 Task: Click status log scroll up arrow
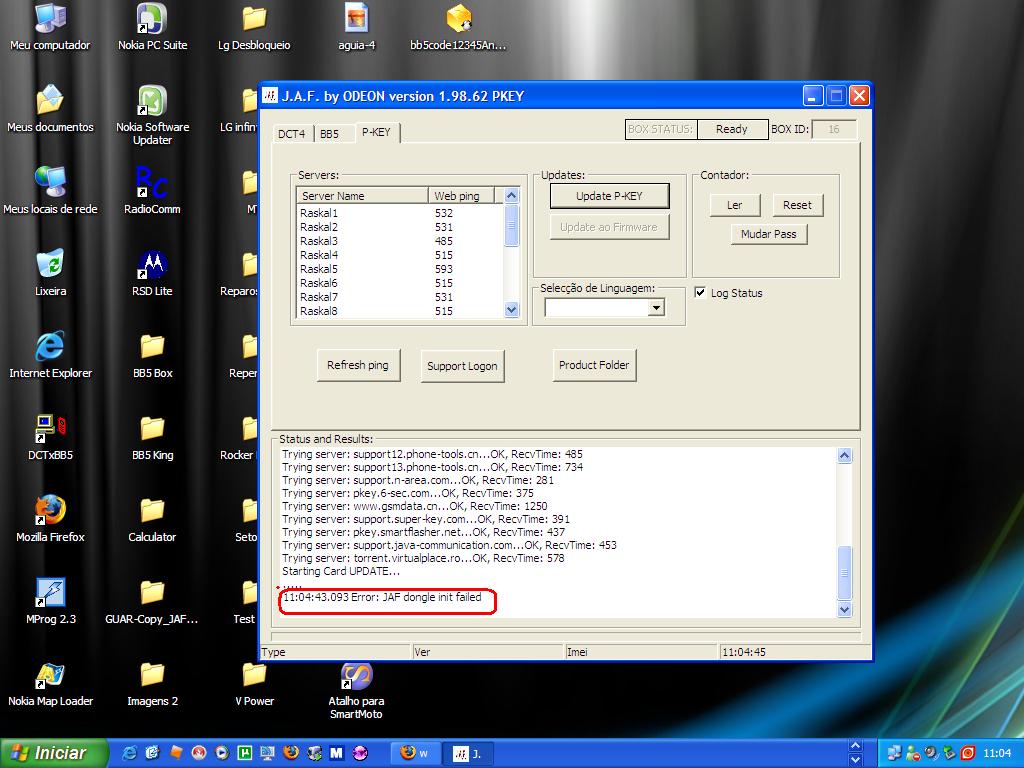click(844, 455)
